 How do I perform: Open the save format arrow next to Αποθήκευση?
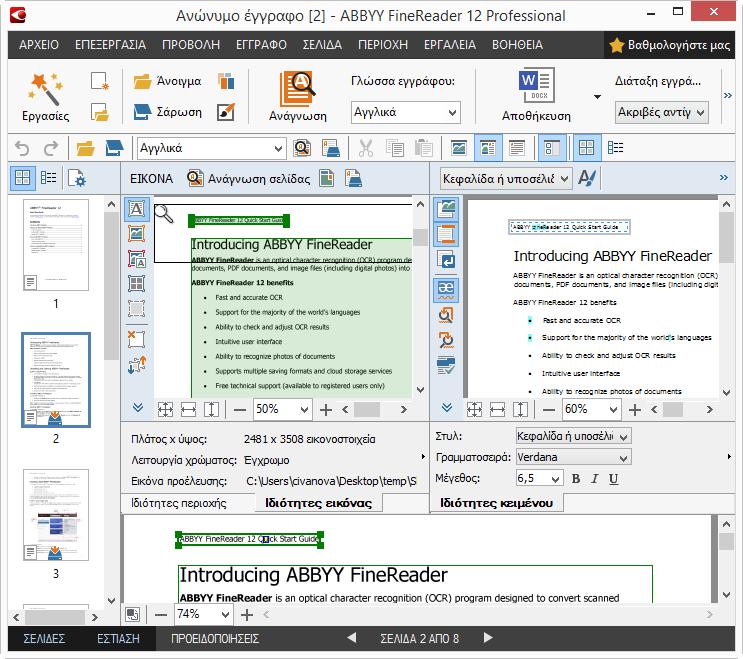[x=598, y=97]
